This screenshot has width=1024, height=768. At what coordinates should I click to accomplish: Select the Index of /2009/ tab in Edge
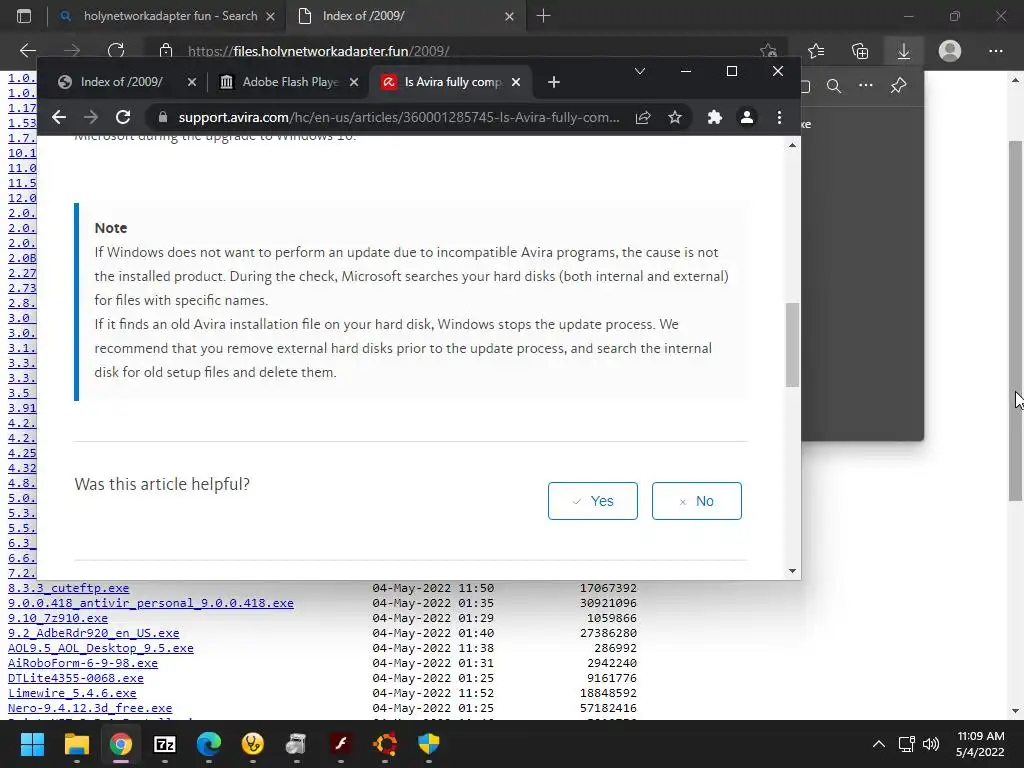pos(405,16)
